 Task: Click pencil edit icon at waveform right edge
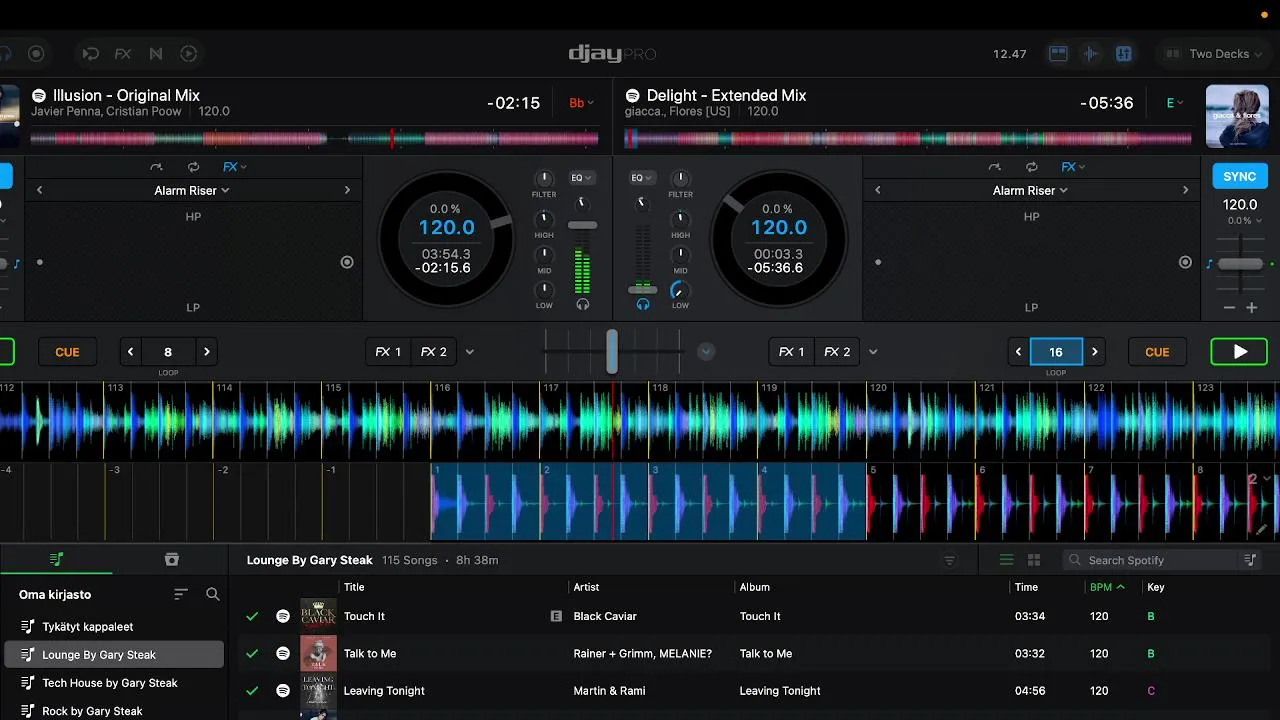(1262, 530)
